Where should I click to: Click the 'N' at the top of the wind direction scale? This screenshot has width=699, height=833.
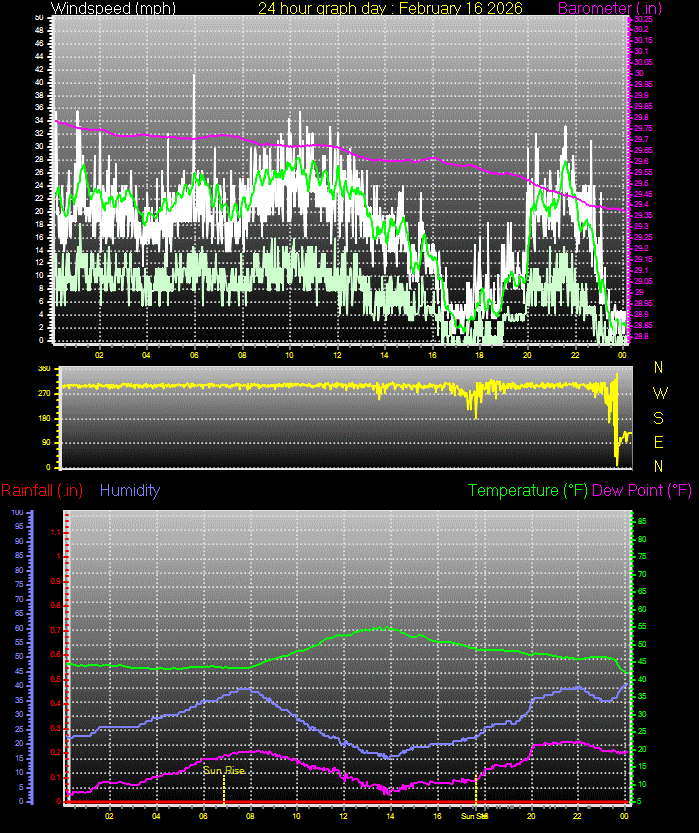tap(659, 367)
